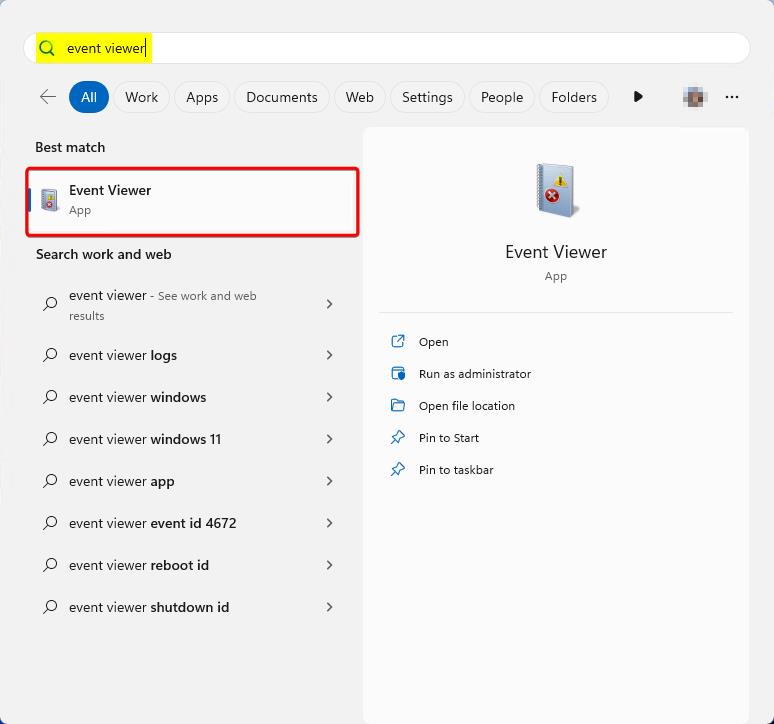
Task: Expand chevron for 'event viewer windows 11'
Action: pos(329,439)
